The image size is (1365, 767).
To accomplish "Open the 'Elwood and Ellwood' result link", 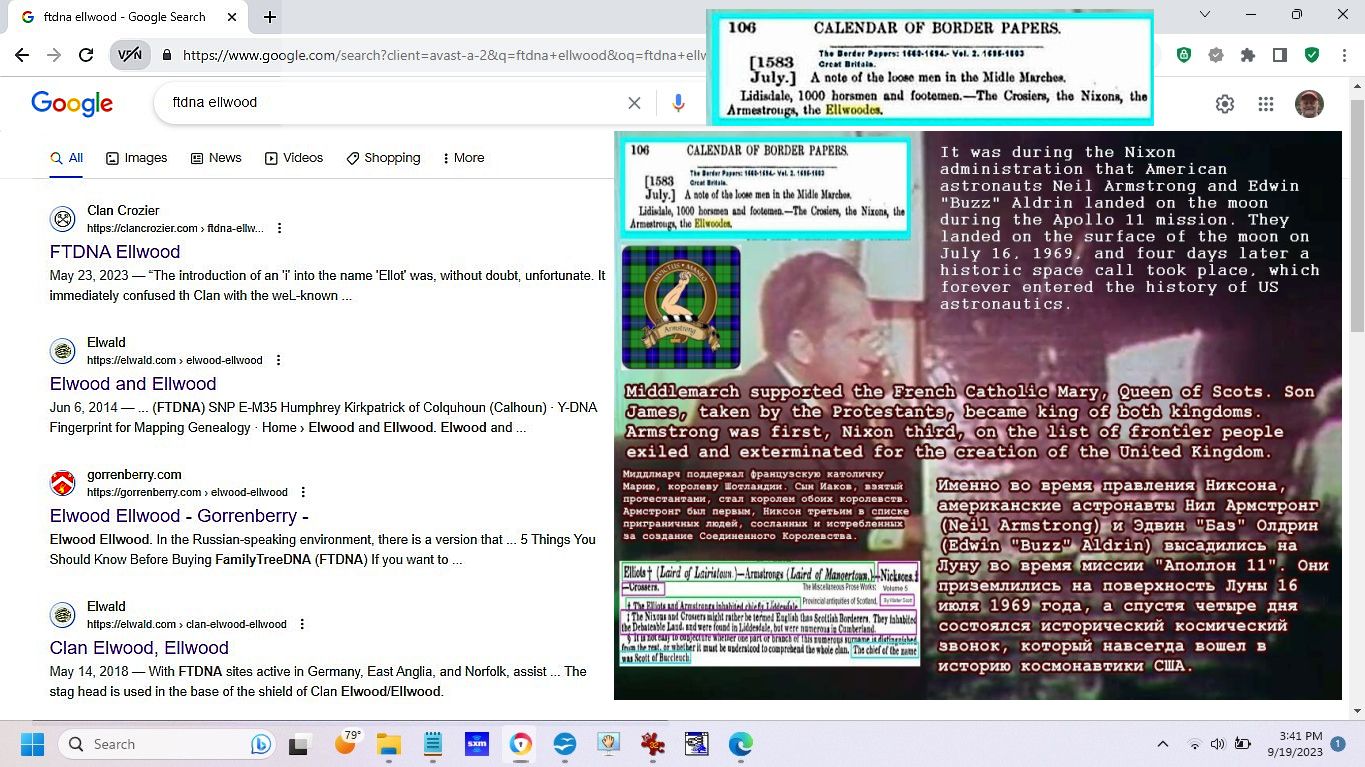I will click(133, 384).
